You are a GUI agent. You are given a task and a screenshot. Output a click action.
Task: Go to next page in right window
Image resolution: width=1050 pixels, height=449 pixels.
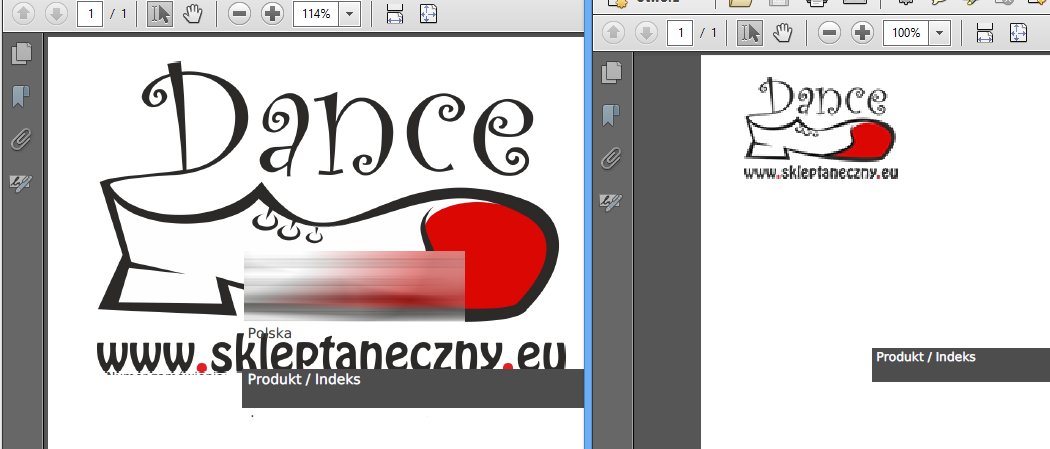pyautogui.click(x=647, y=33)
